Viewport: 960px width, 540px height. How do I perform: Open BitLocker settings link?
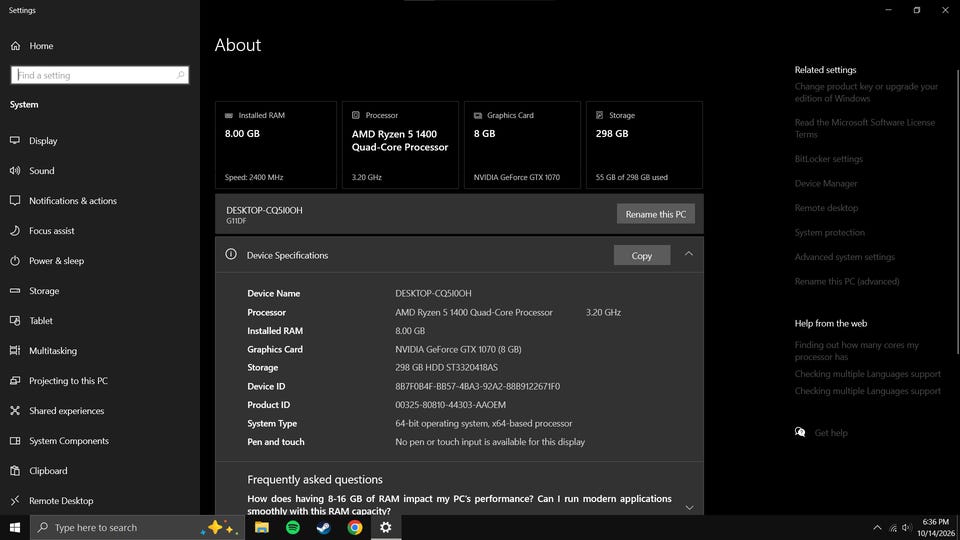(x=828, y=159)
